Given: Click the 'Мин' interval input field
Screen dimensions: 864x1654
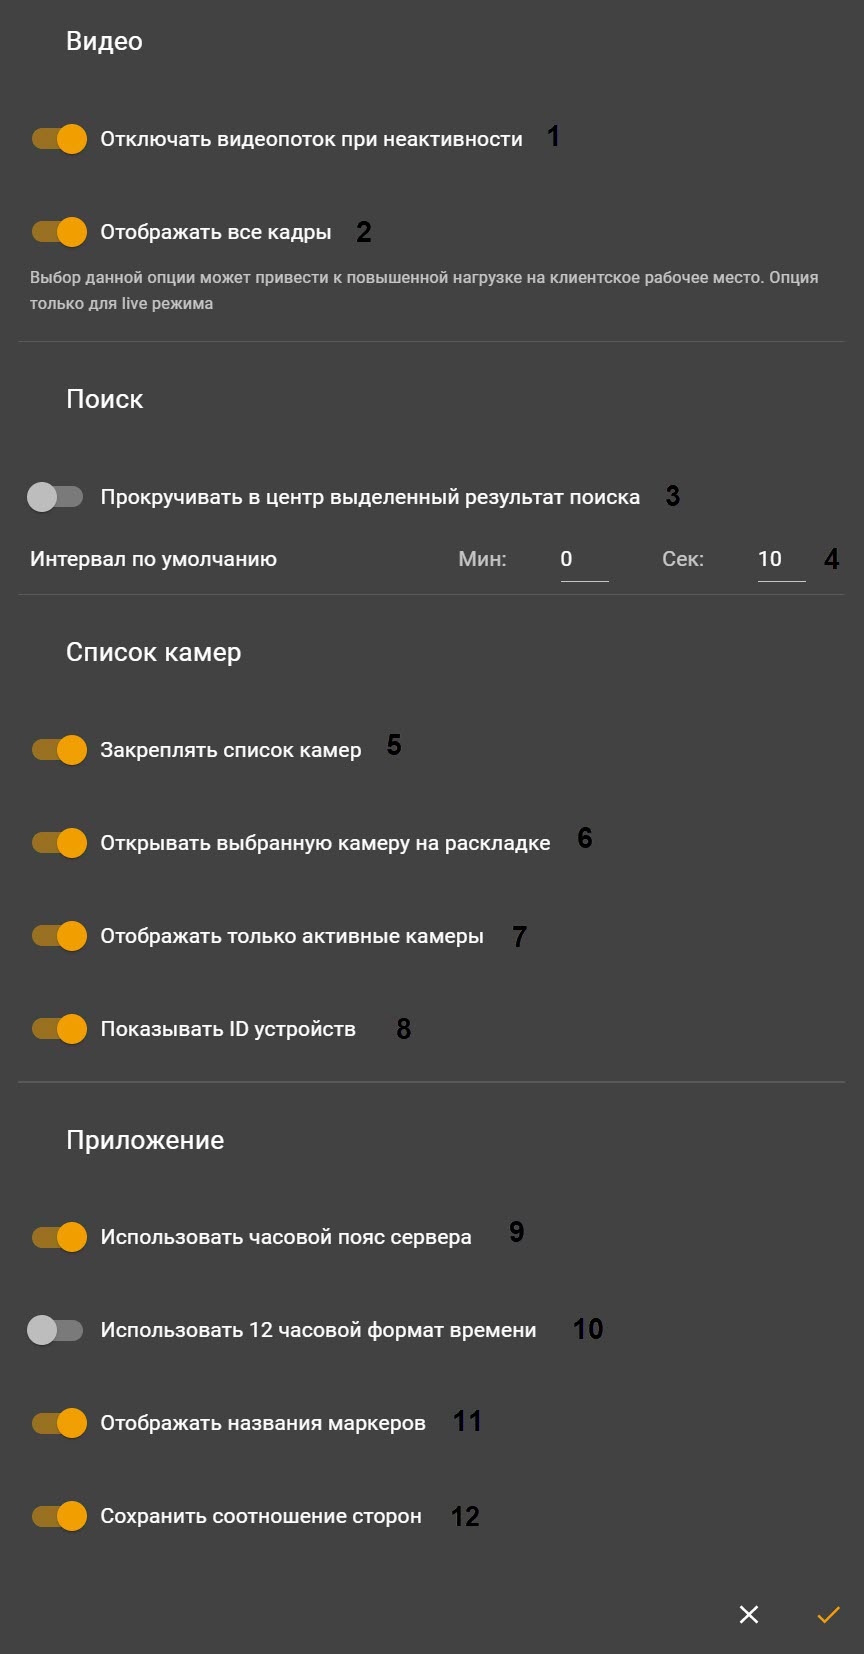Looking at the screenshot, I should tap(584, 560).
